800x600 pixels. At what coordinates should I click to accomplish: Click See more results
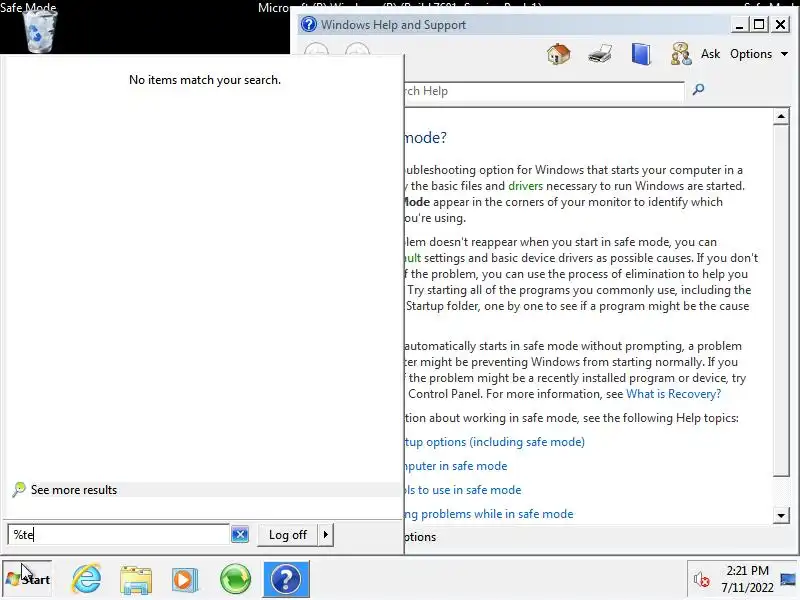click(x=74, y=490)
